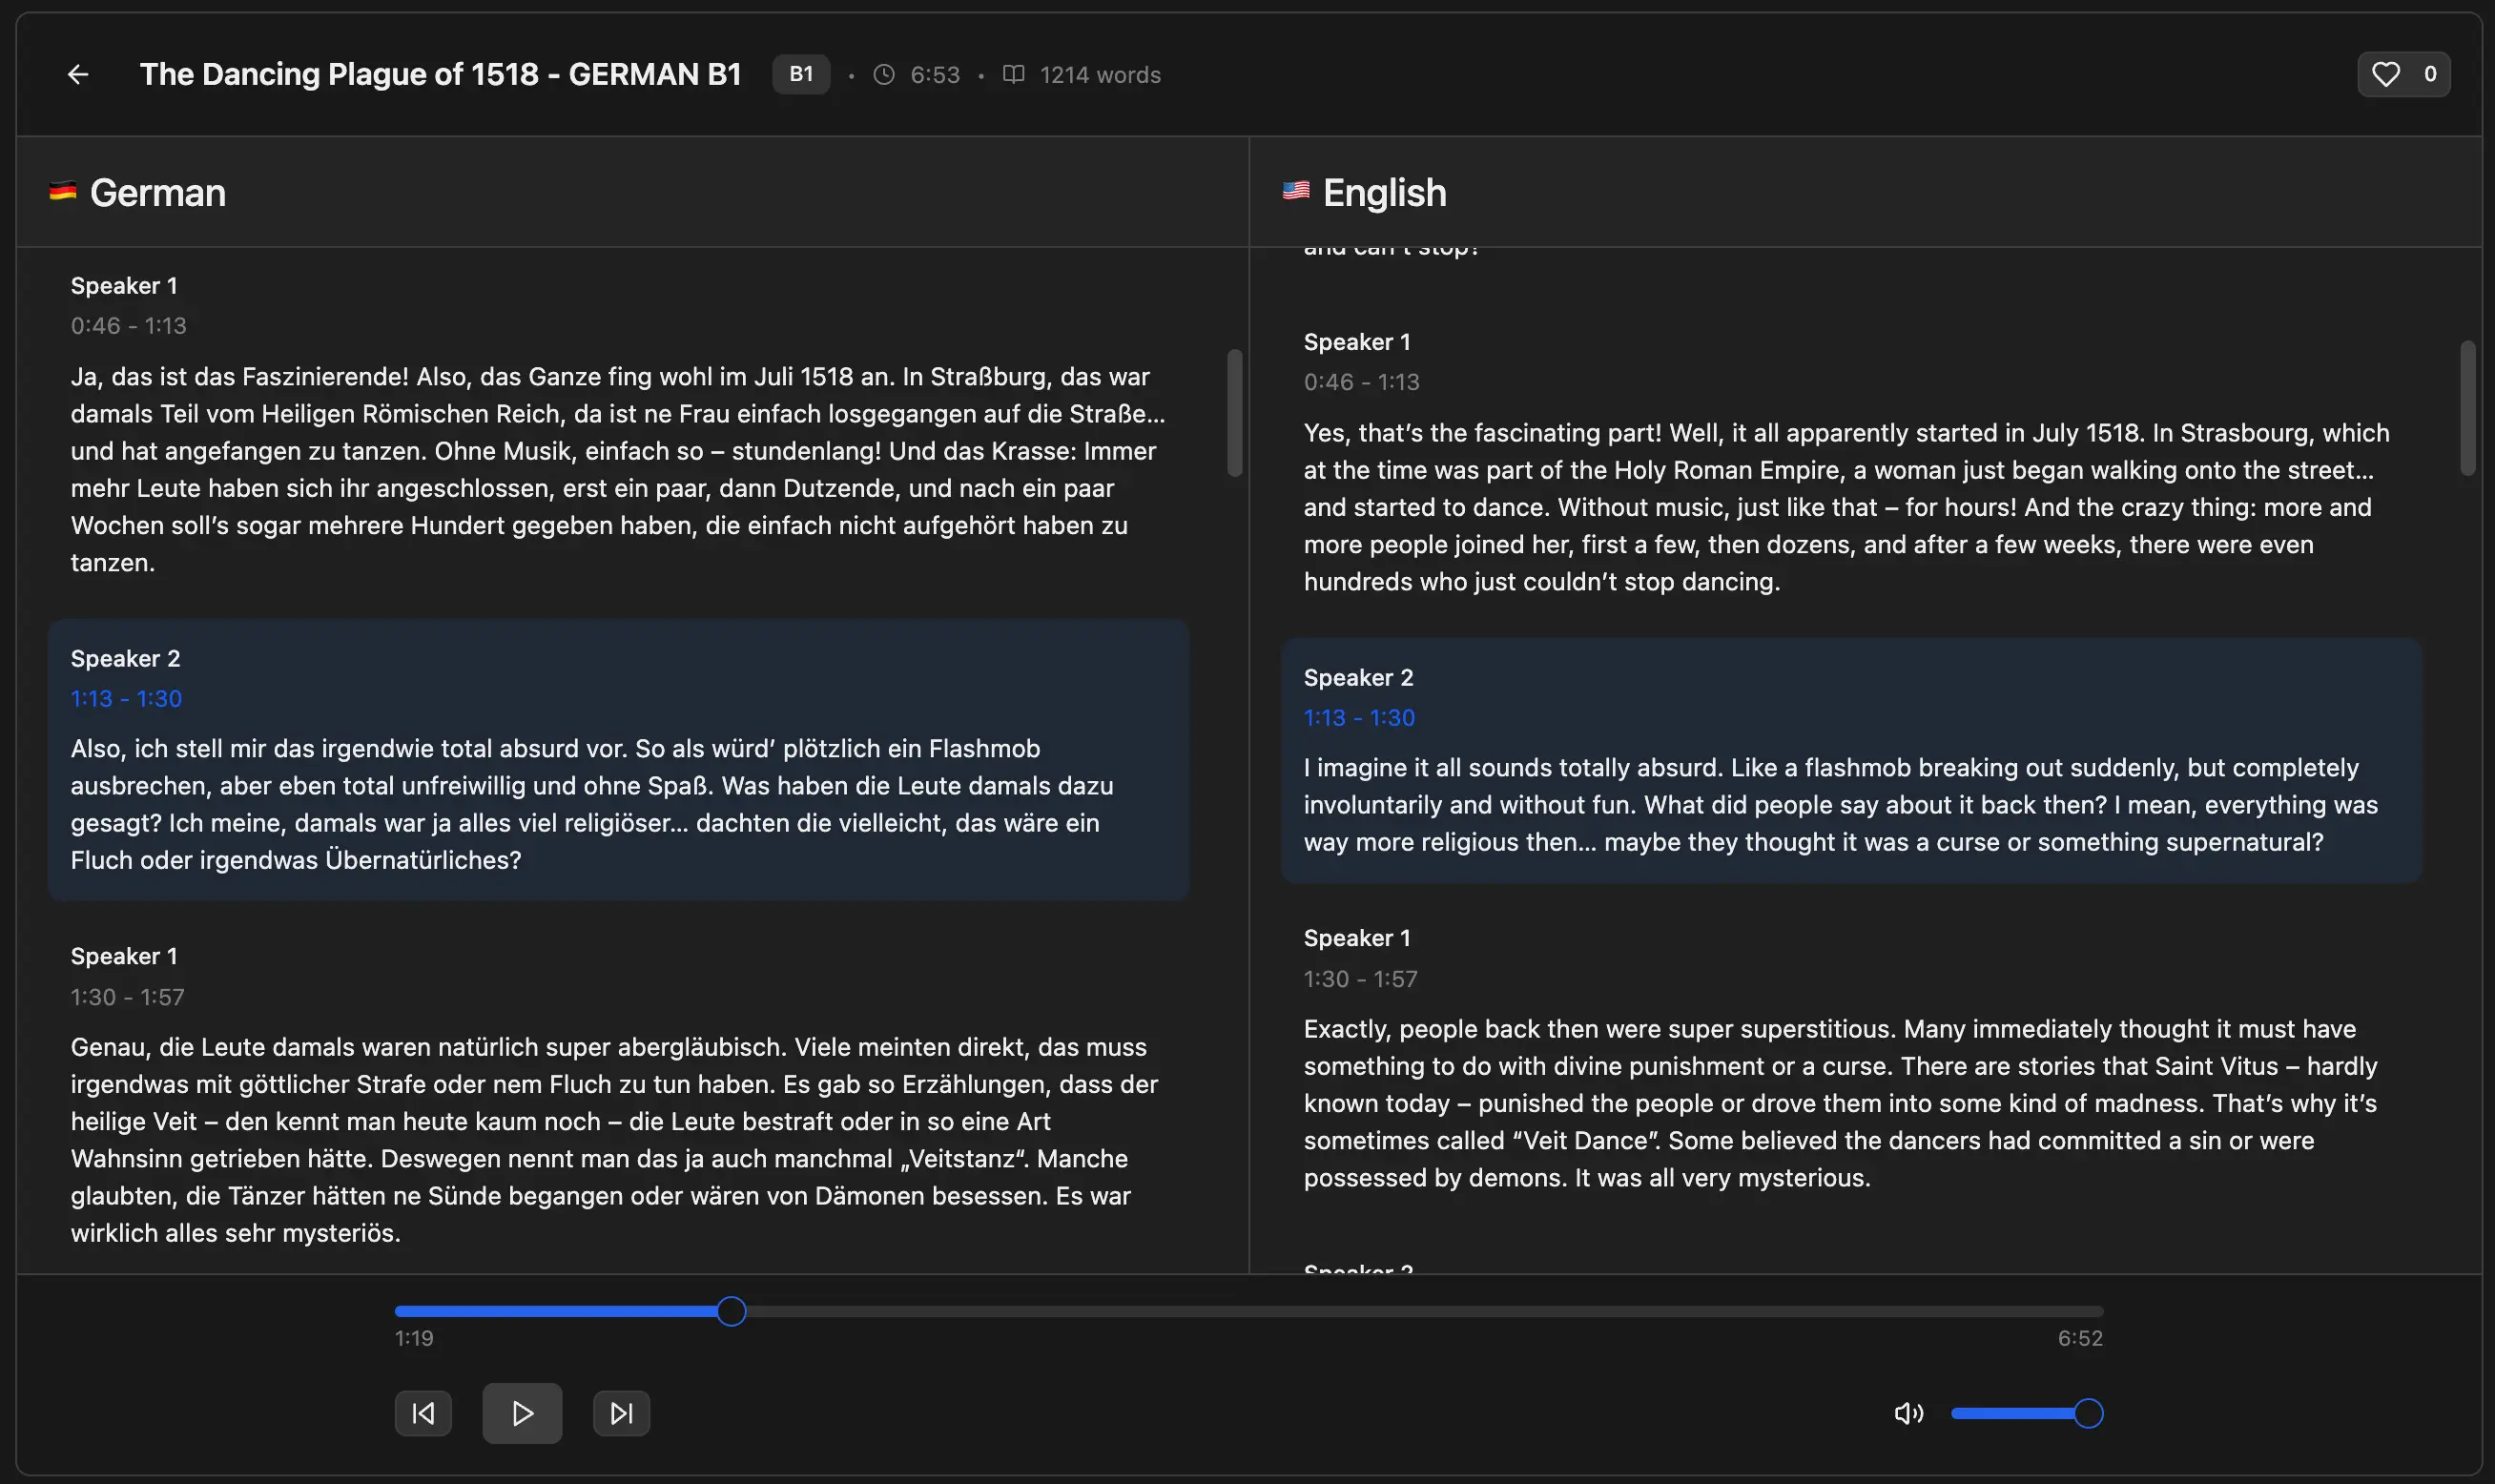Select German Speaker 2 segment 1:13 - 1:30
The width and height of the screenshot is (2495, 1484).
pyautogui.click(x=618, y=760)
